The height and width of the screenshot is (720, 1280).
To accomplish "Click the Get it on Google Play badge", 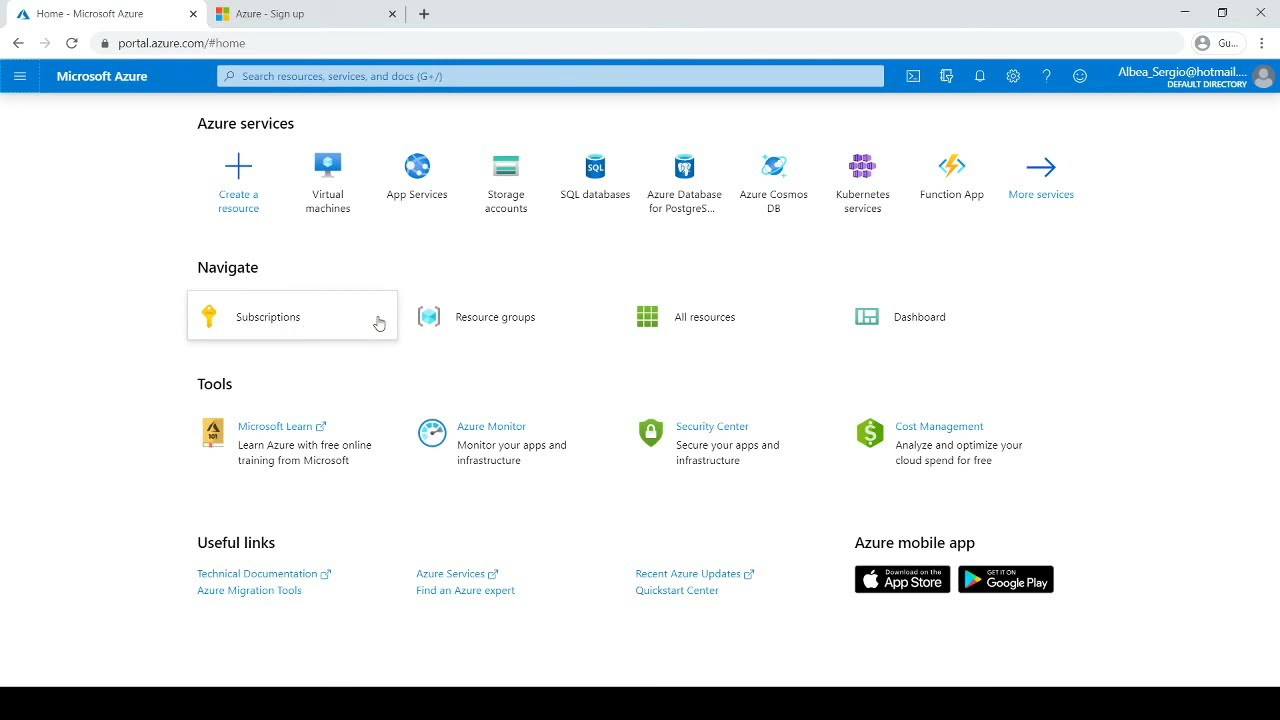I will click(x=1006, y=580).
